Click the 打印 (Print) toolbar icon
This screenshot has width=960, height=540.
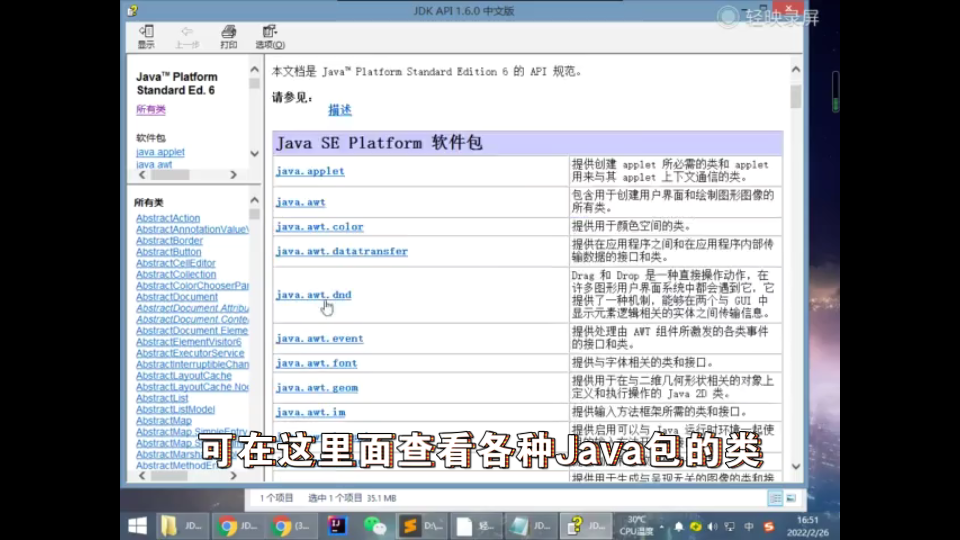(x=228, y=37)
